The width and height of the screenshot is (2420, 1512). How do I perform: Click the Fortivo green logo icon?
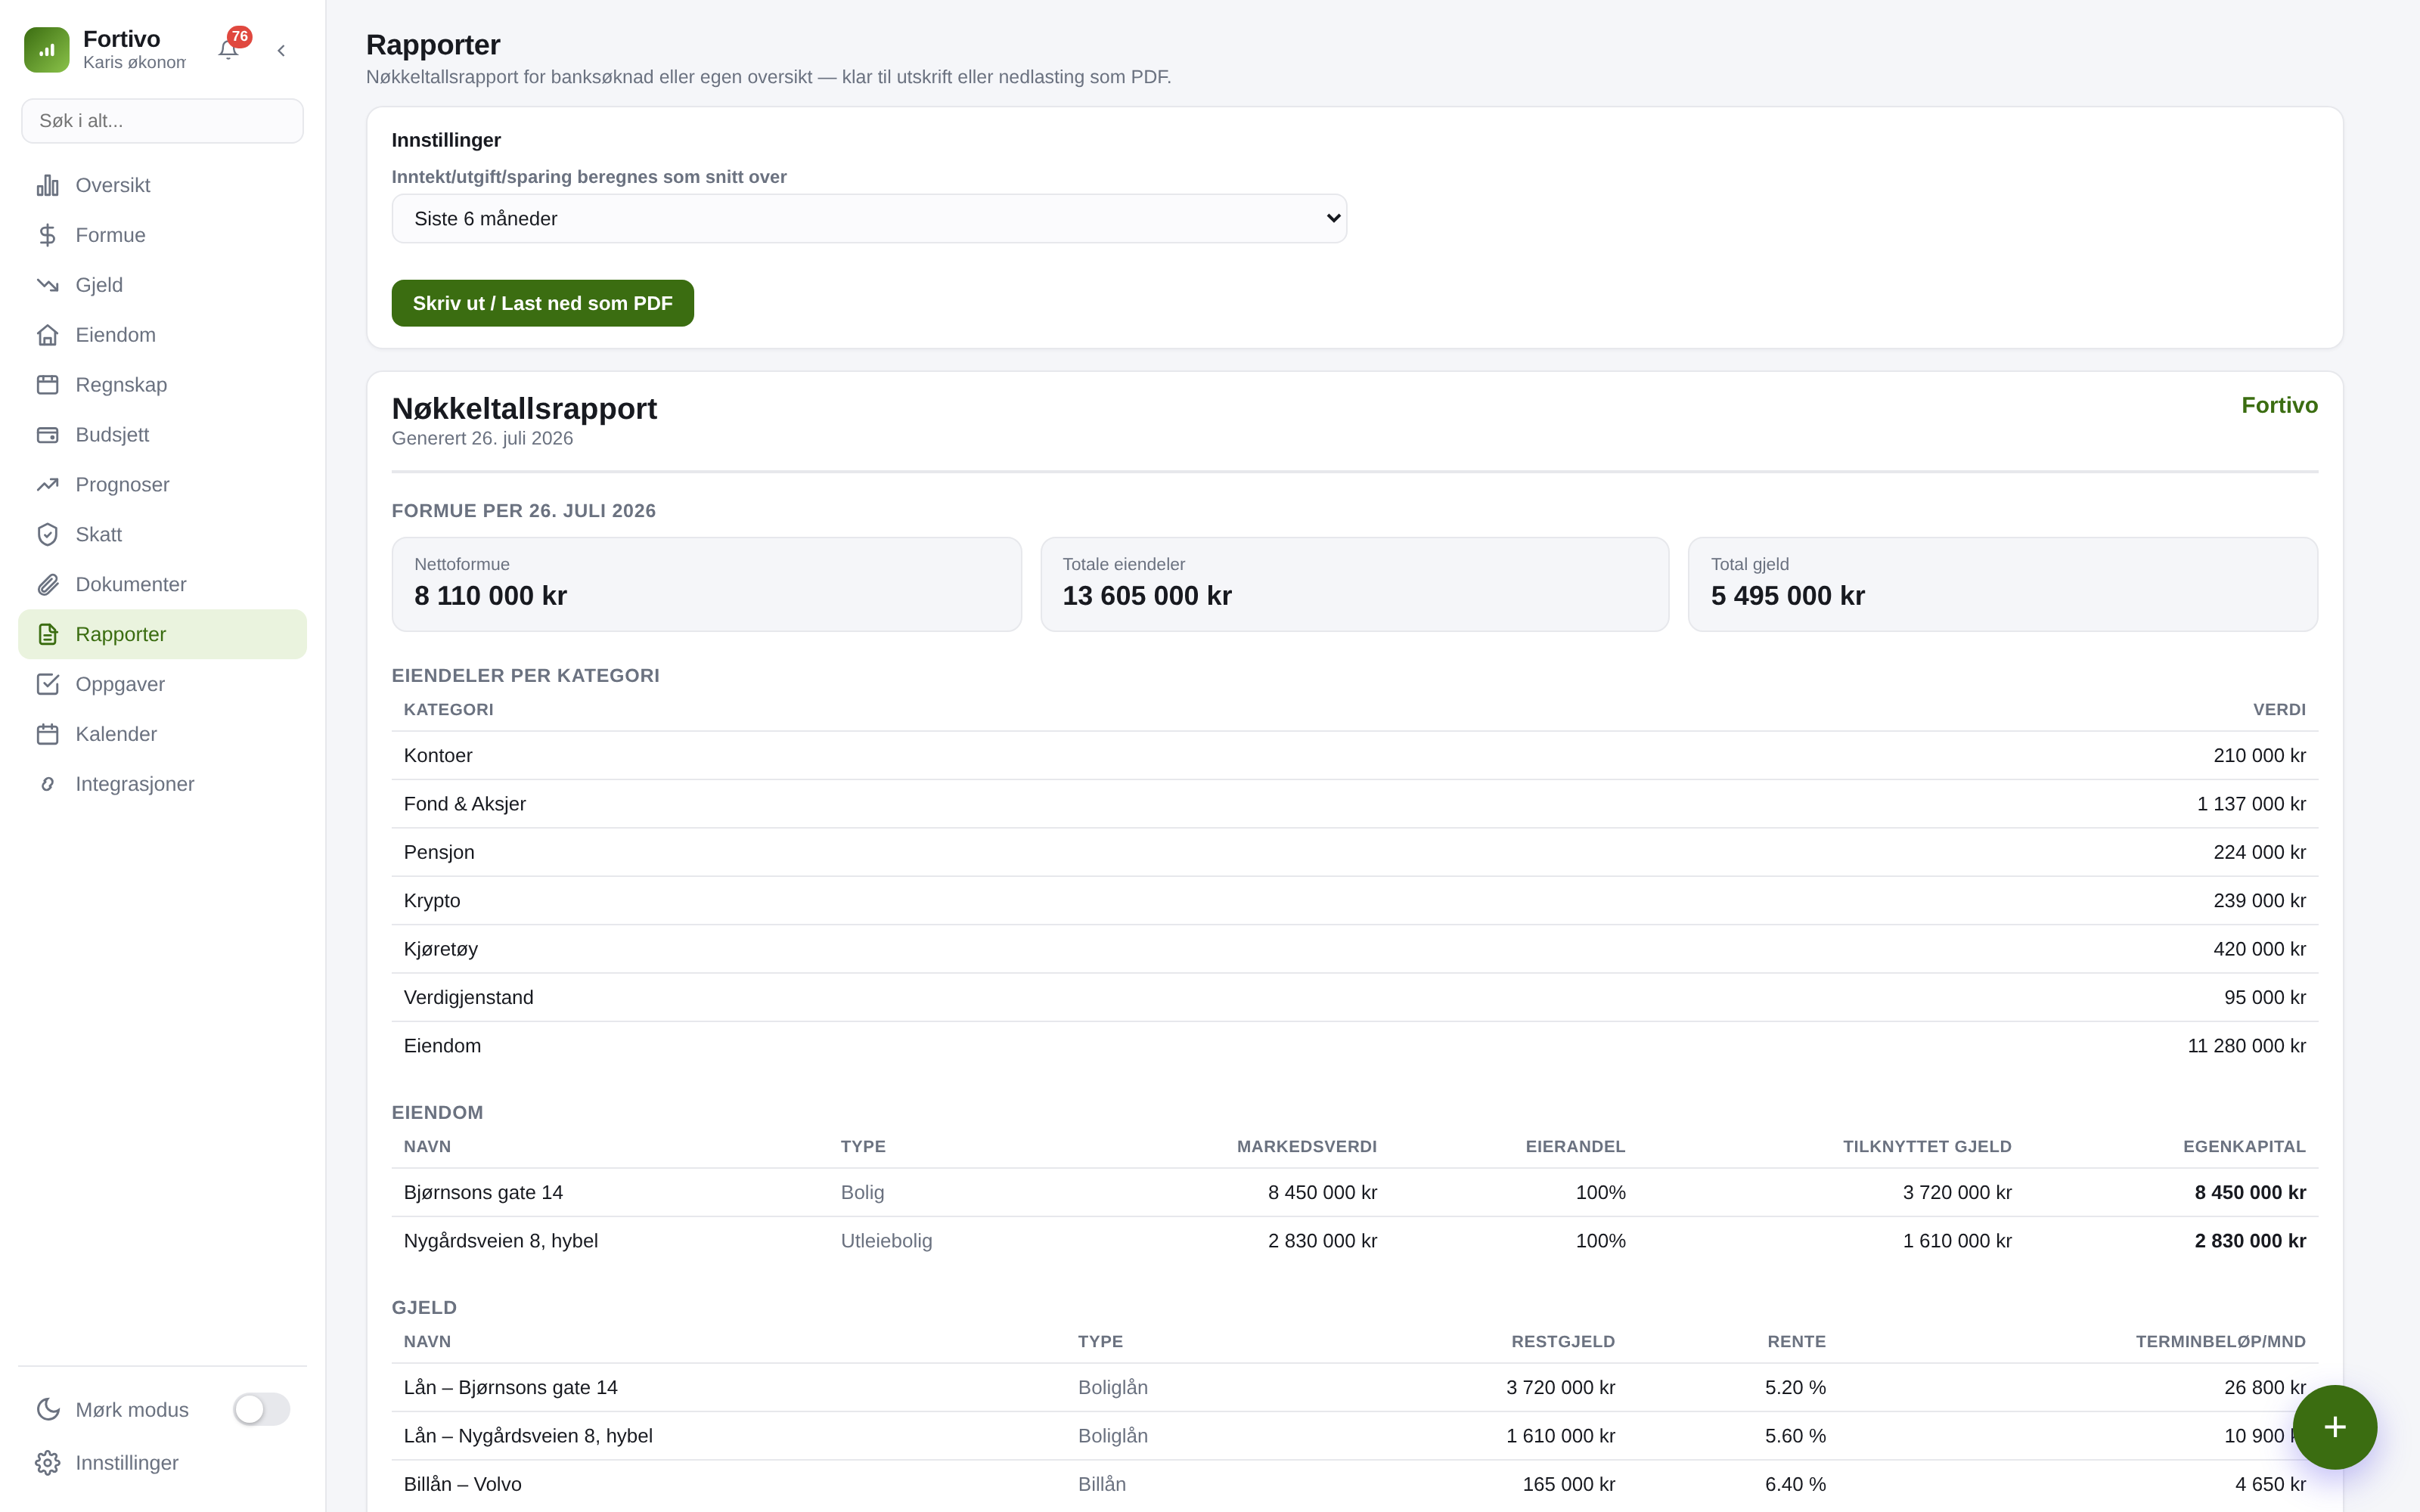point(47,50)
